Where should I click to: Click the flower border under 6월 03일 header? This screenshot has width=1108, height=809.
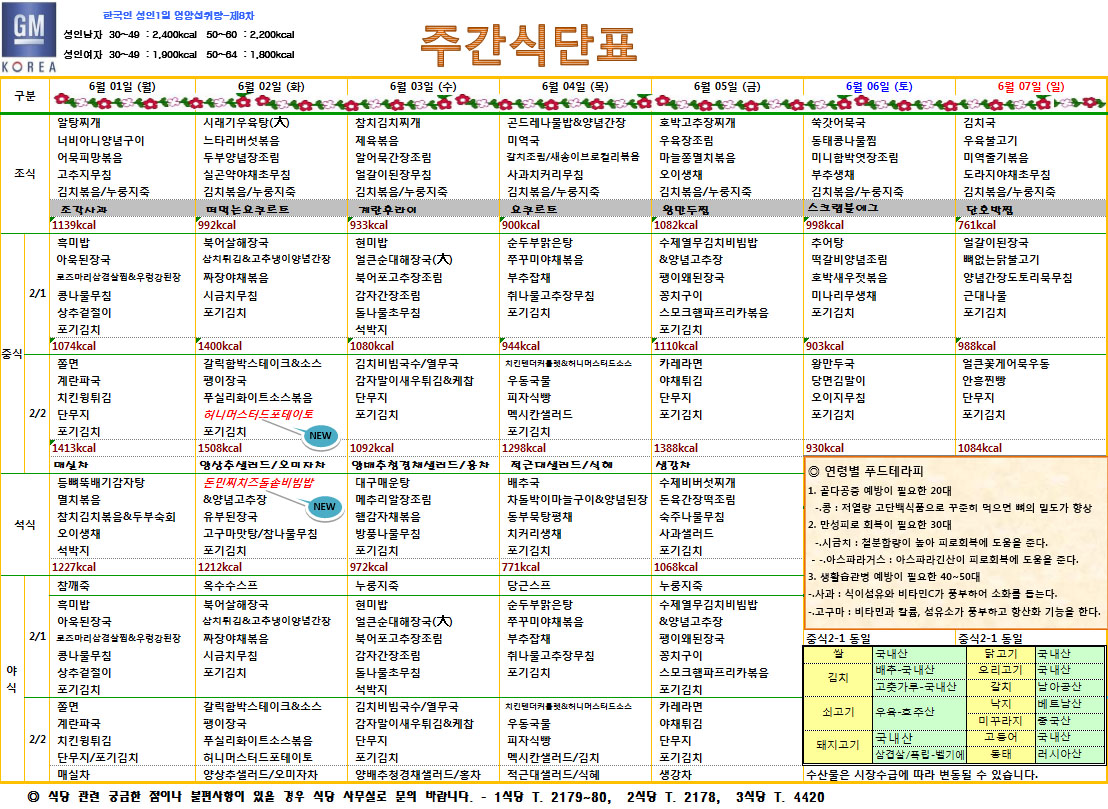point(424,101)
